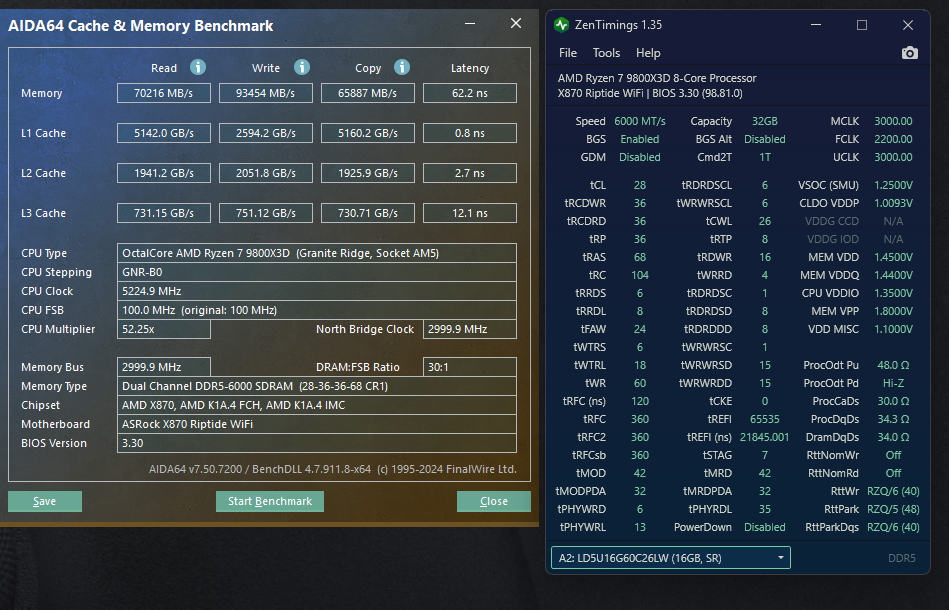Take a ZenTimings screenshot with the camera icon
This screenshot has height=610, width=949.
coord(909,53)
